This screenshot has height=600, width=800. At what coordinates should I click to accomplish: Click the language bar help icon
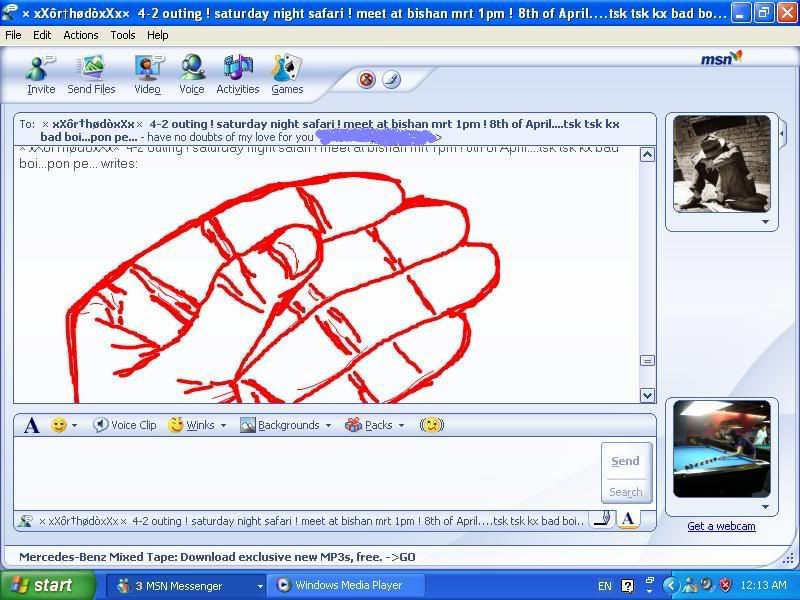click(x=628, y=586)
